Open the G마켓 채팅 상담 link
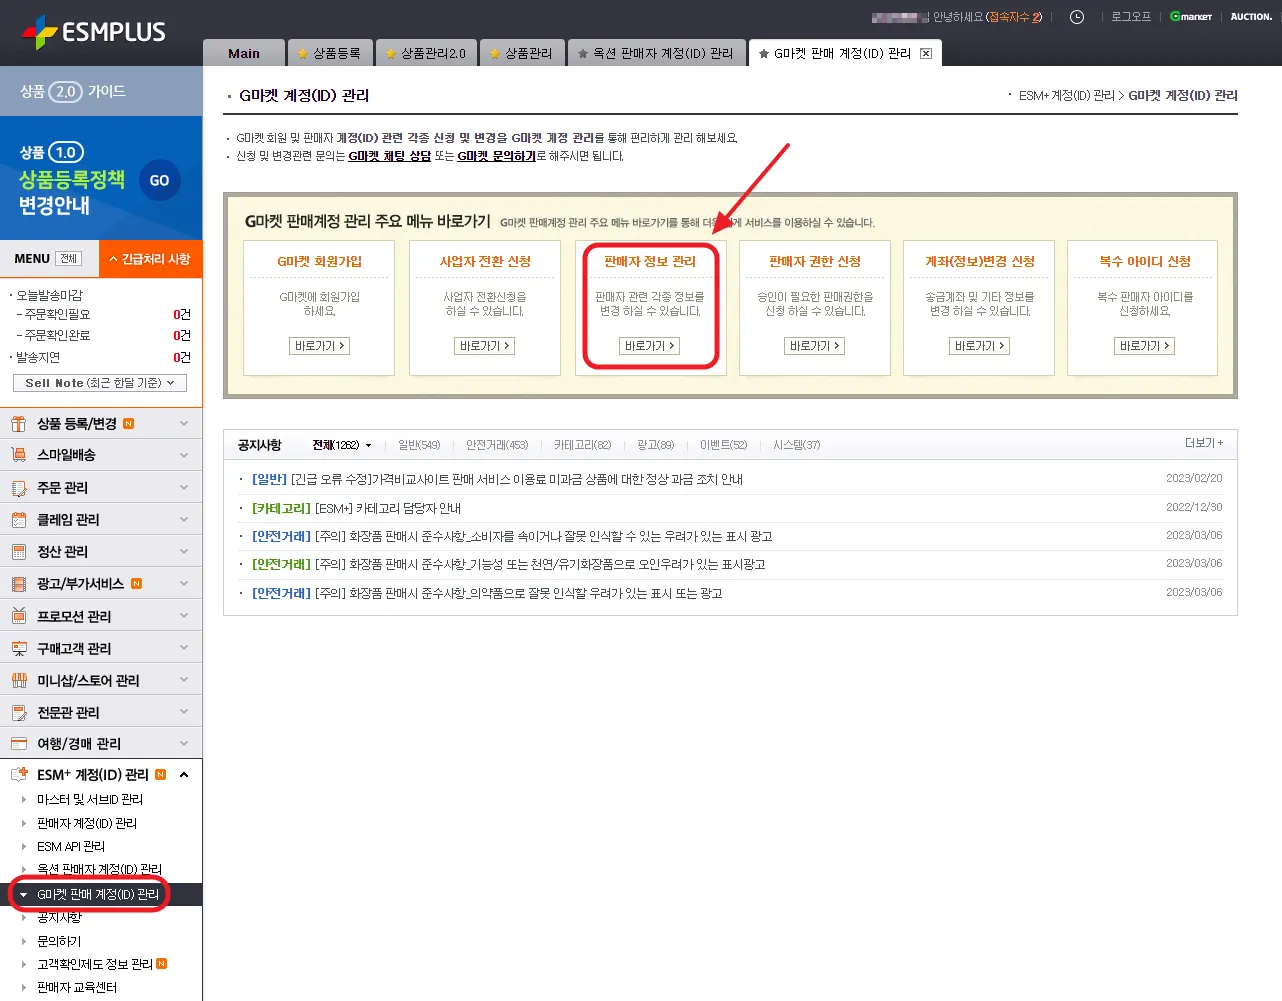This screenshot has width=1282, height=1001. point(390,156)
